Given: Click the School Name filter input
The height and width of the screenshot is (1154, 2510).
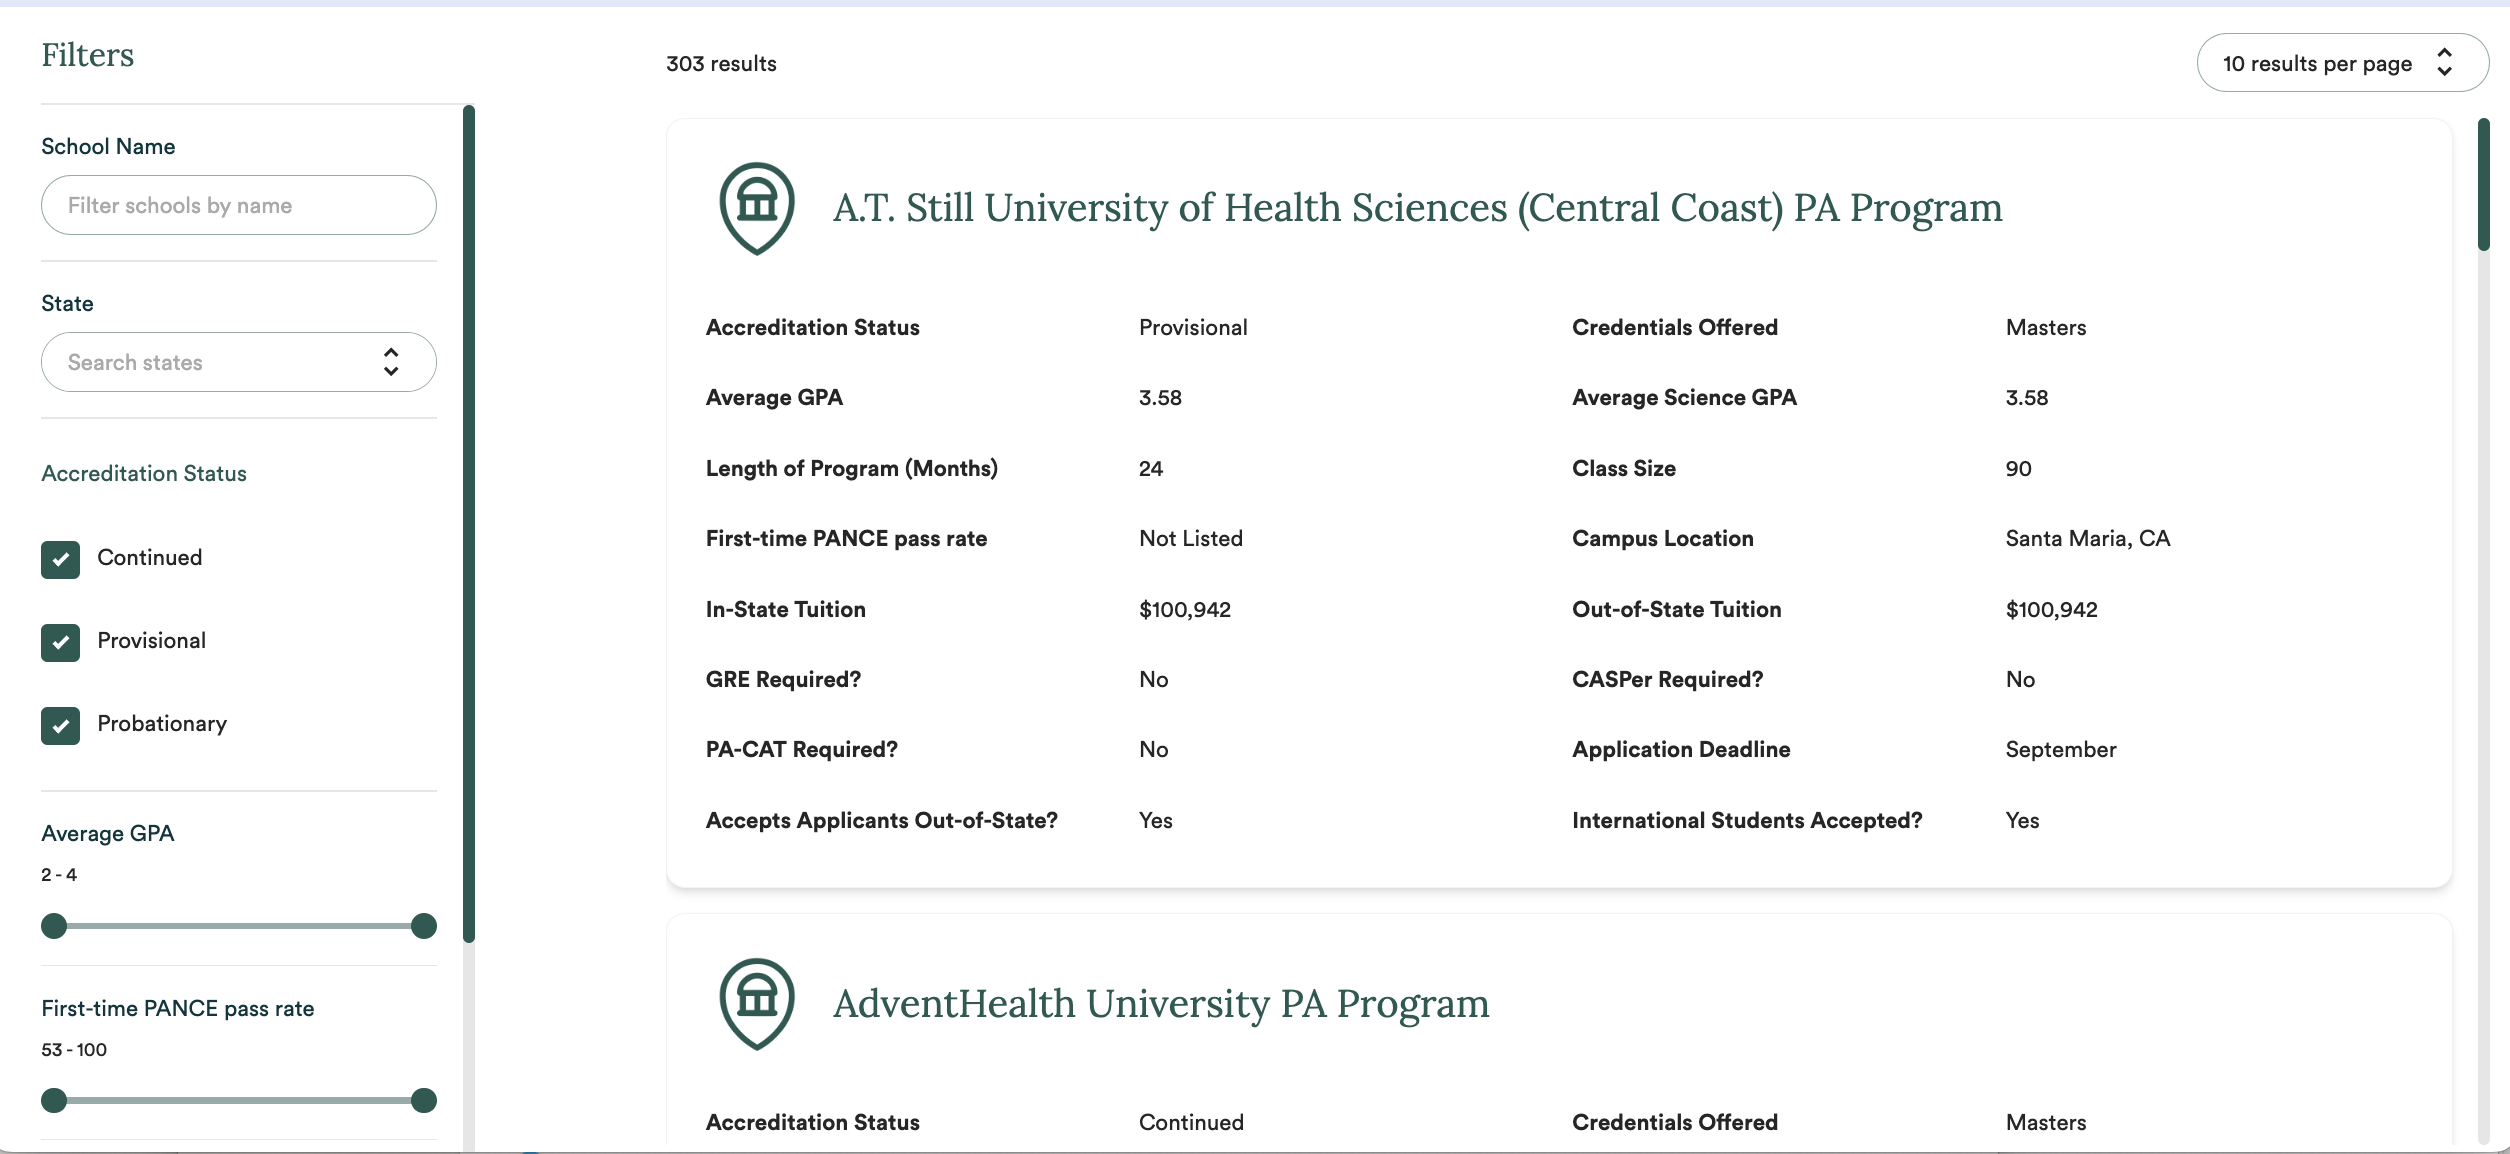Looking at the screenshot, I should (238, 205).
